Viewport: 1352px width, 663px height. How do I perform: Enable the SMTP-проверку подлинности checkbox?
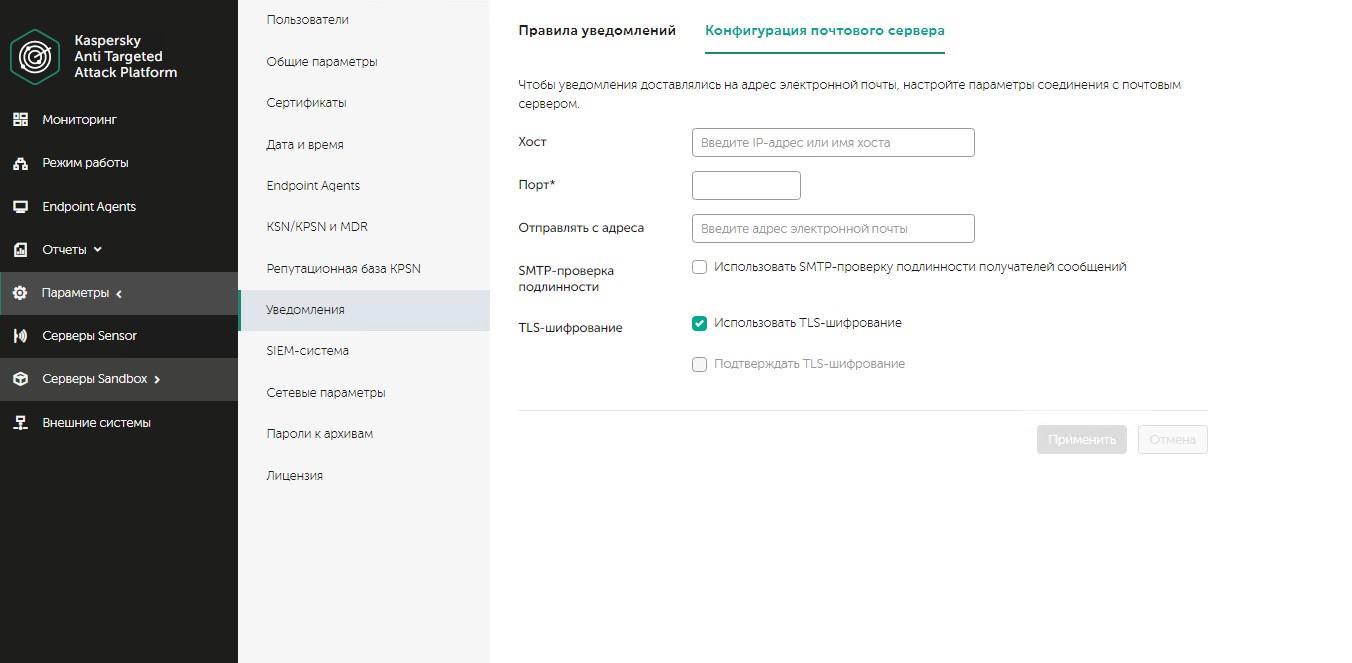pos(700,267)
